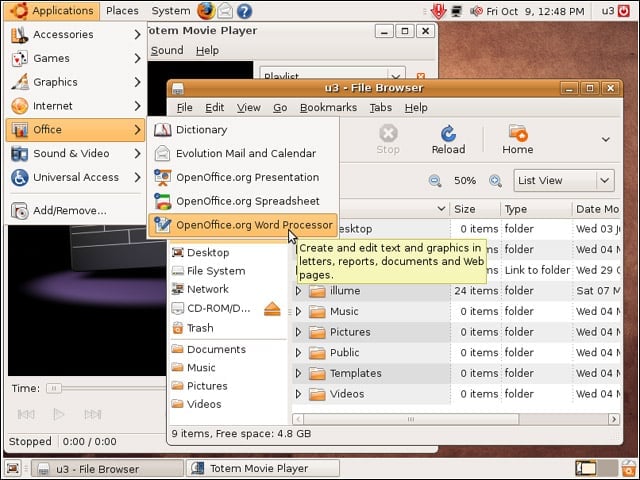Image resolution: width=640 pixels, height=480 pixels.
Task: Open Tabs menu in File Browser
Action: (x=381, y=108)
